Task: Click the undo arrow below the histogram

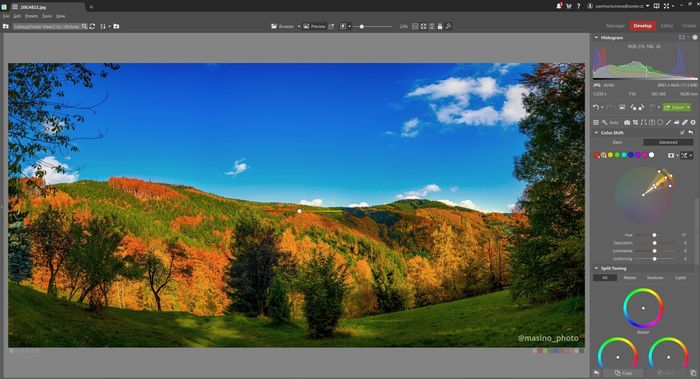Action: 596,107
